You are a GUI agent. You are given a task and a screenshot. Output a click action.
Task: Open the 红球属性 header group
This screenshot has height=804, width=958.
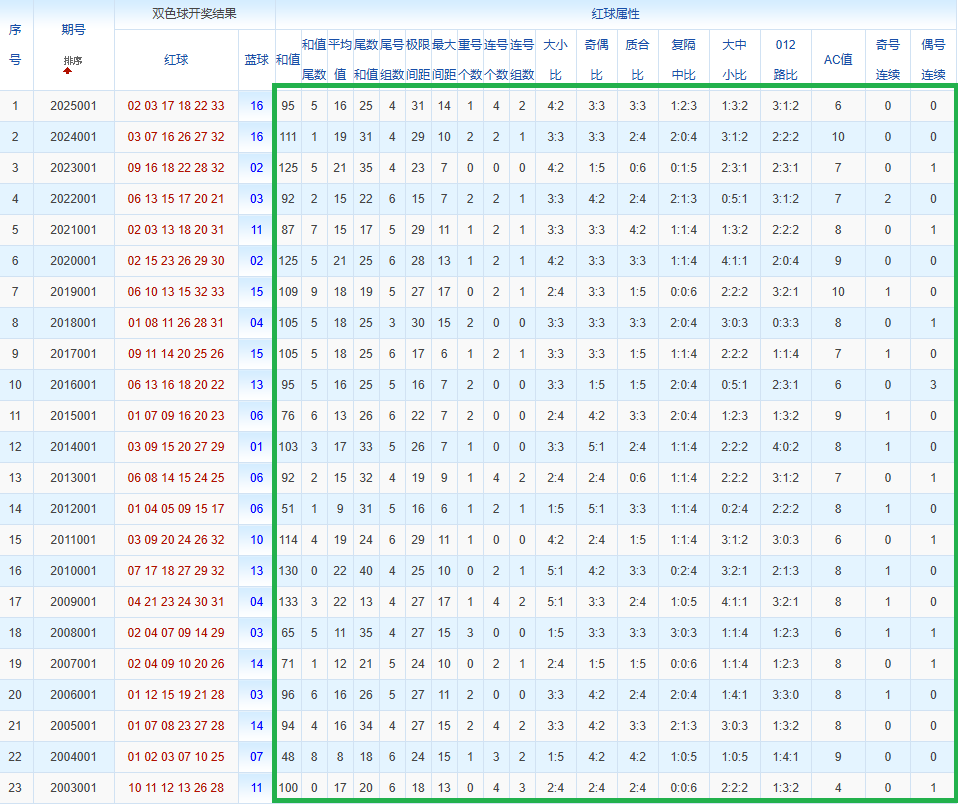[616, 14]
